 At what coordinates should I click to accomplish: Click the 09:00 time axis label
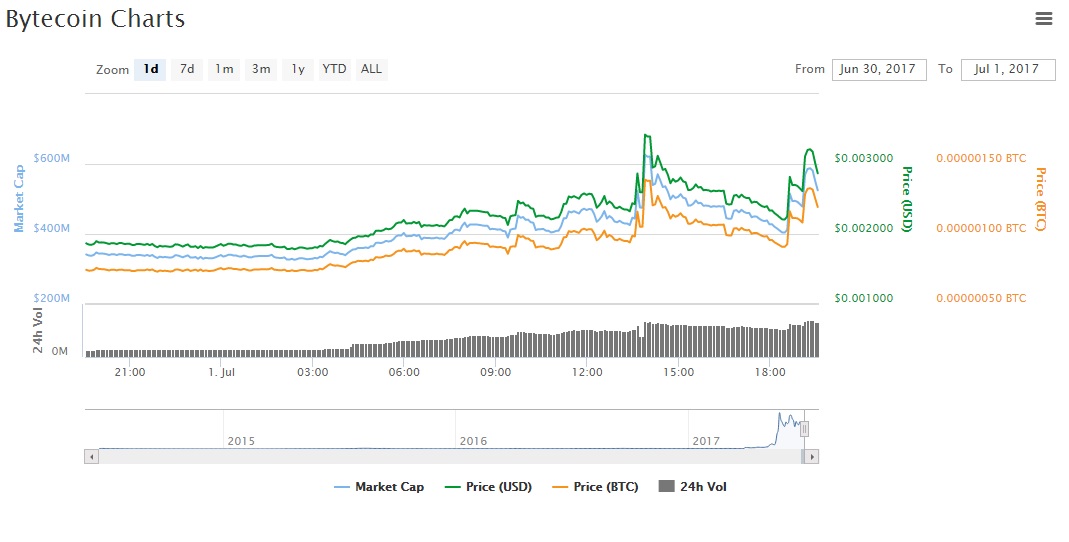point(496,372)
